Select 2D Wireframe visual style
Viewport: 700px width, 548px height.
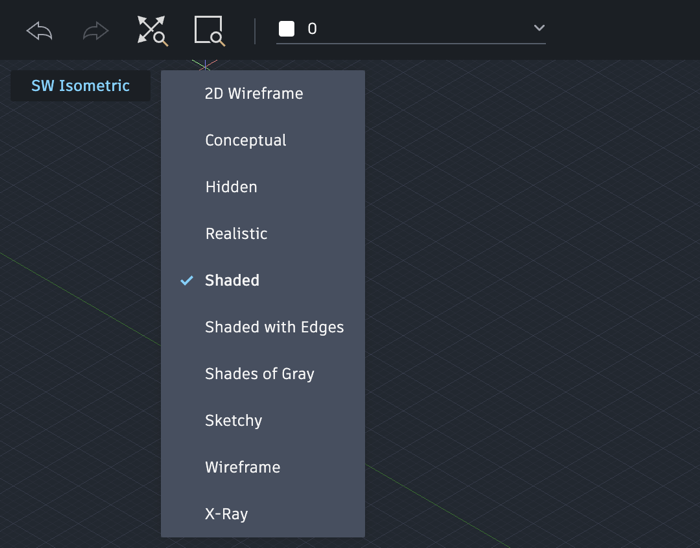coord(254,94)
